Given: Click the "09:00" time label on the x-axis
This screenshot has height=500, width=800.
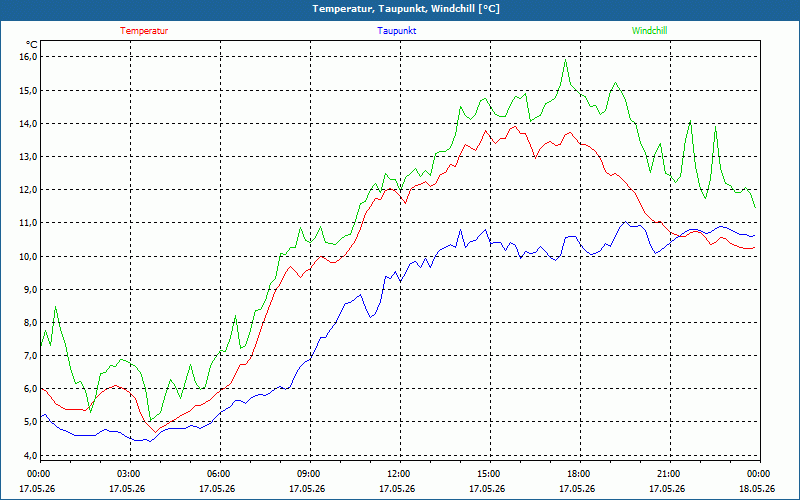Looking at the screenshot, I should pos(307,473).
